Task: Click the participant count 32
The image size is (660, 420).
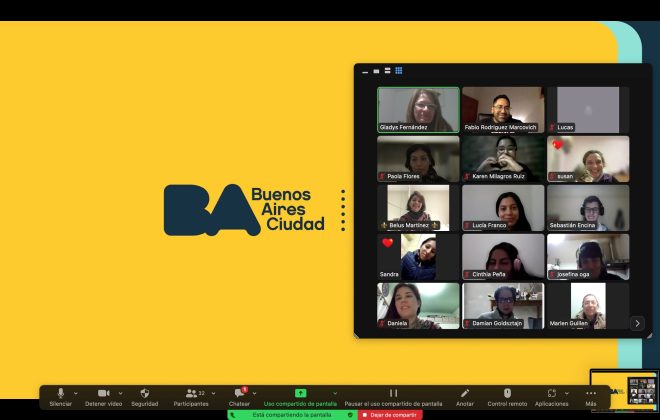Action: [202, 393]
